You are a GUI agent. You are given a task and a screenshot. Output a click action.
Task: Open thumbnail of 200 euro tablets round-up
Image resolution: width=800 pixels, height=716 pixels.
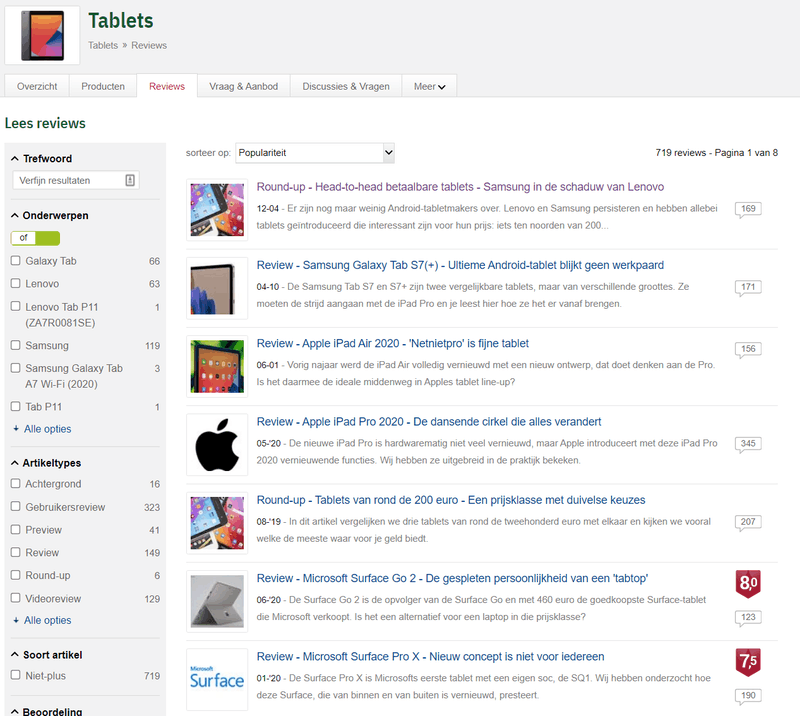click(x=217, y=523)
